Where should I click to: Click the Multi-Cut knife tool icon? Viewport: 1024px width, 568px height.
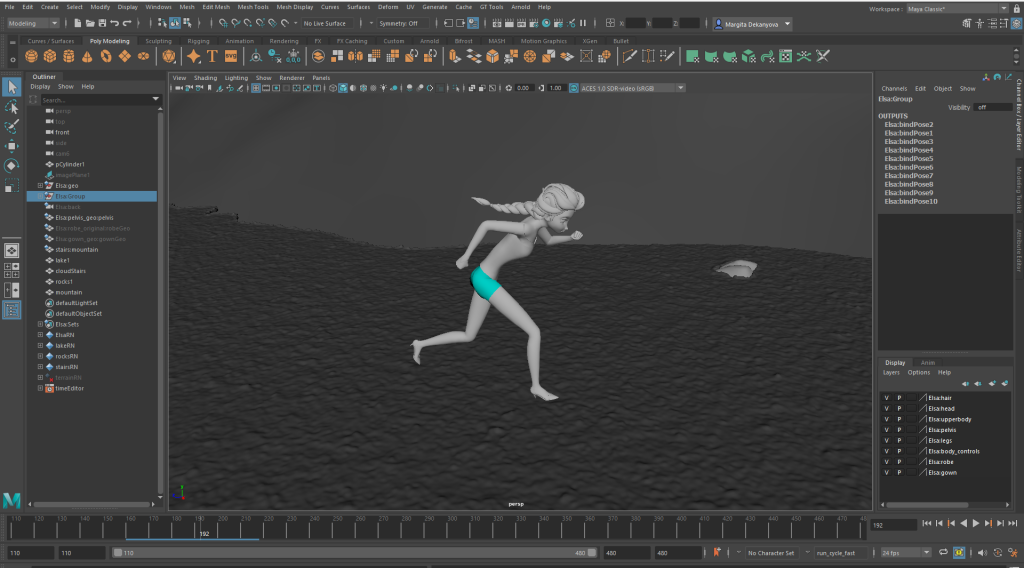coord(630,57)
